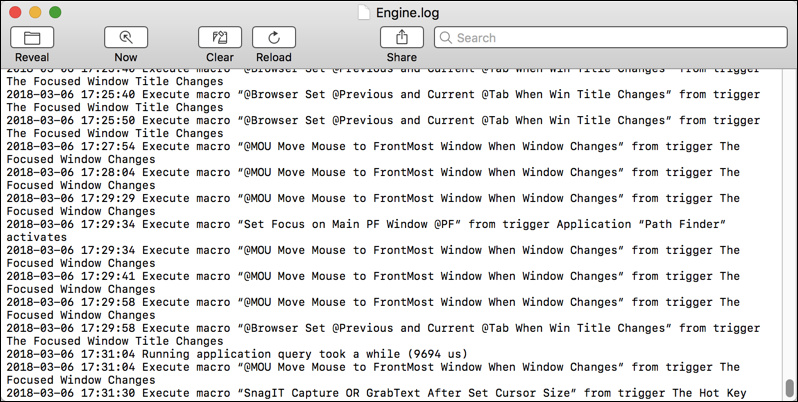Click the Now text label
Screen dimensions: 798x402
click(126, 58)
